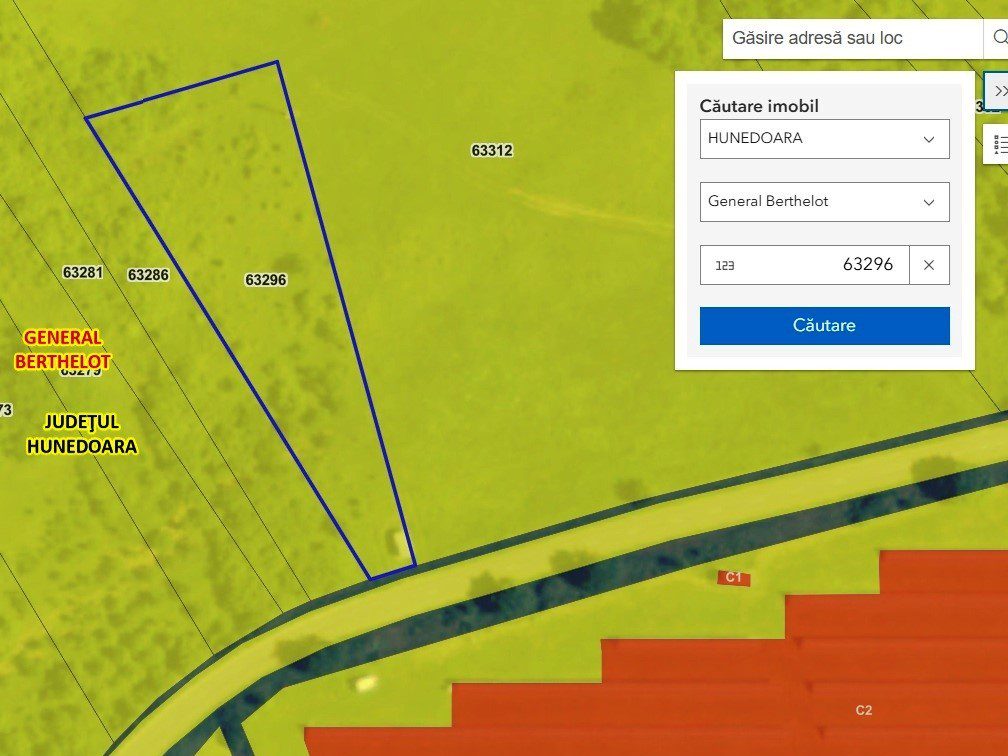Screen dimensions: 1008x756
Task: Open the General Berthelot locality dropdown
Action: pos(825,202)
